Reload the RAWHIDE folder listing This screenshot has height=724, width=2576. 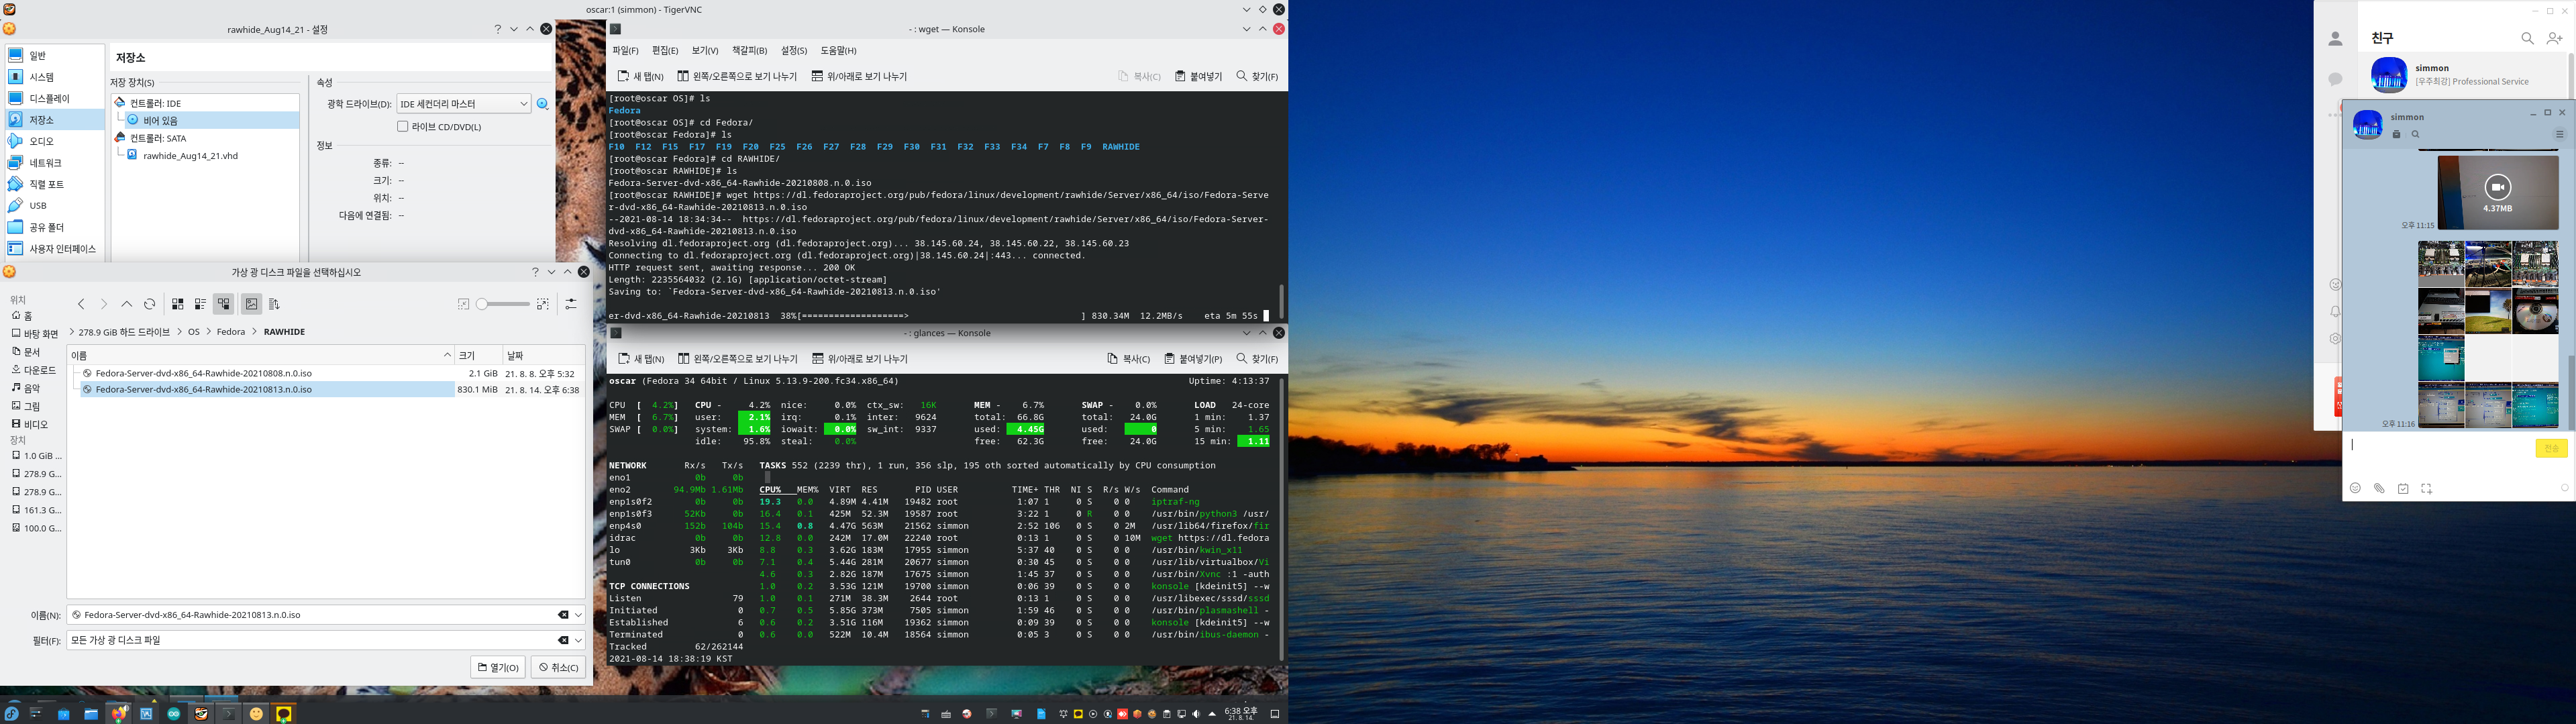coord(150,304)
